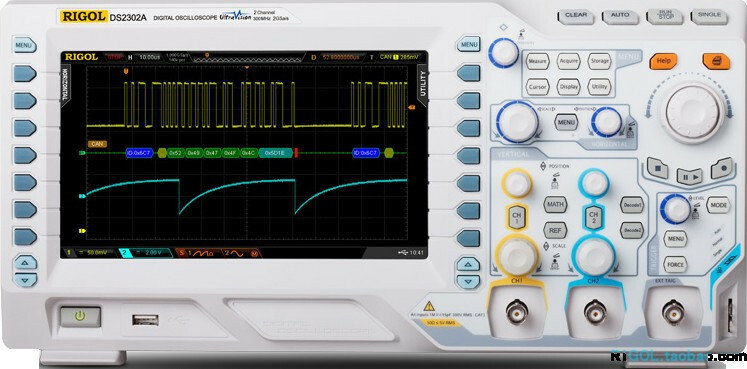Enable the Decode2 button
Image resolution: width=747 pixels, height=369 pixels.
pyautogui.click(x=632, y=230)
